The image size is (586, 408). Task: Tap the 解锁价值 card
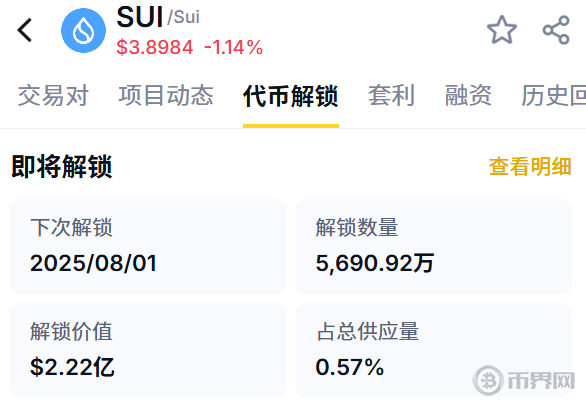point(148,350)
